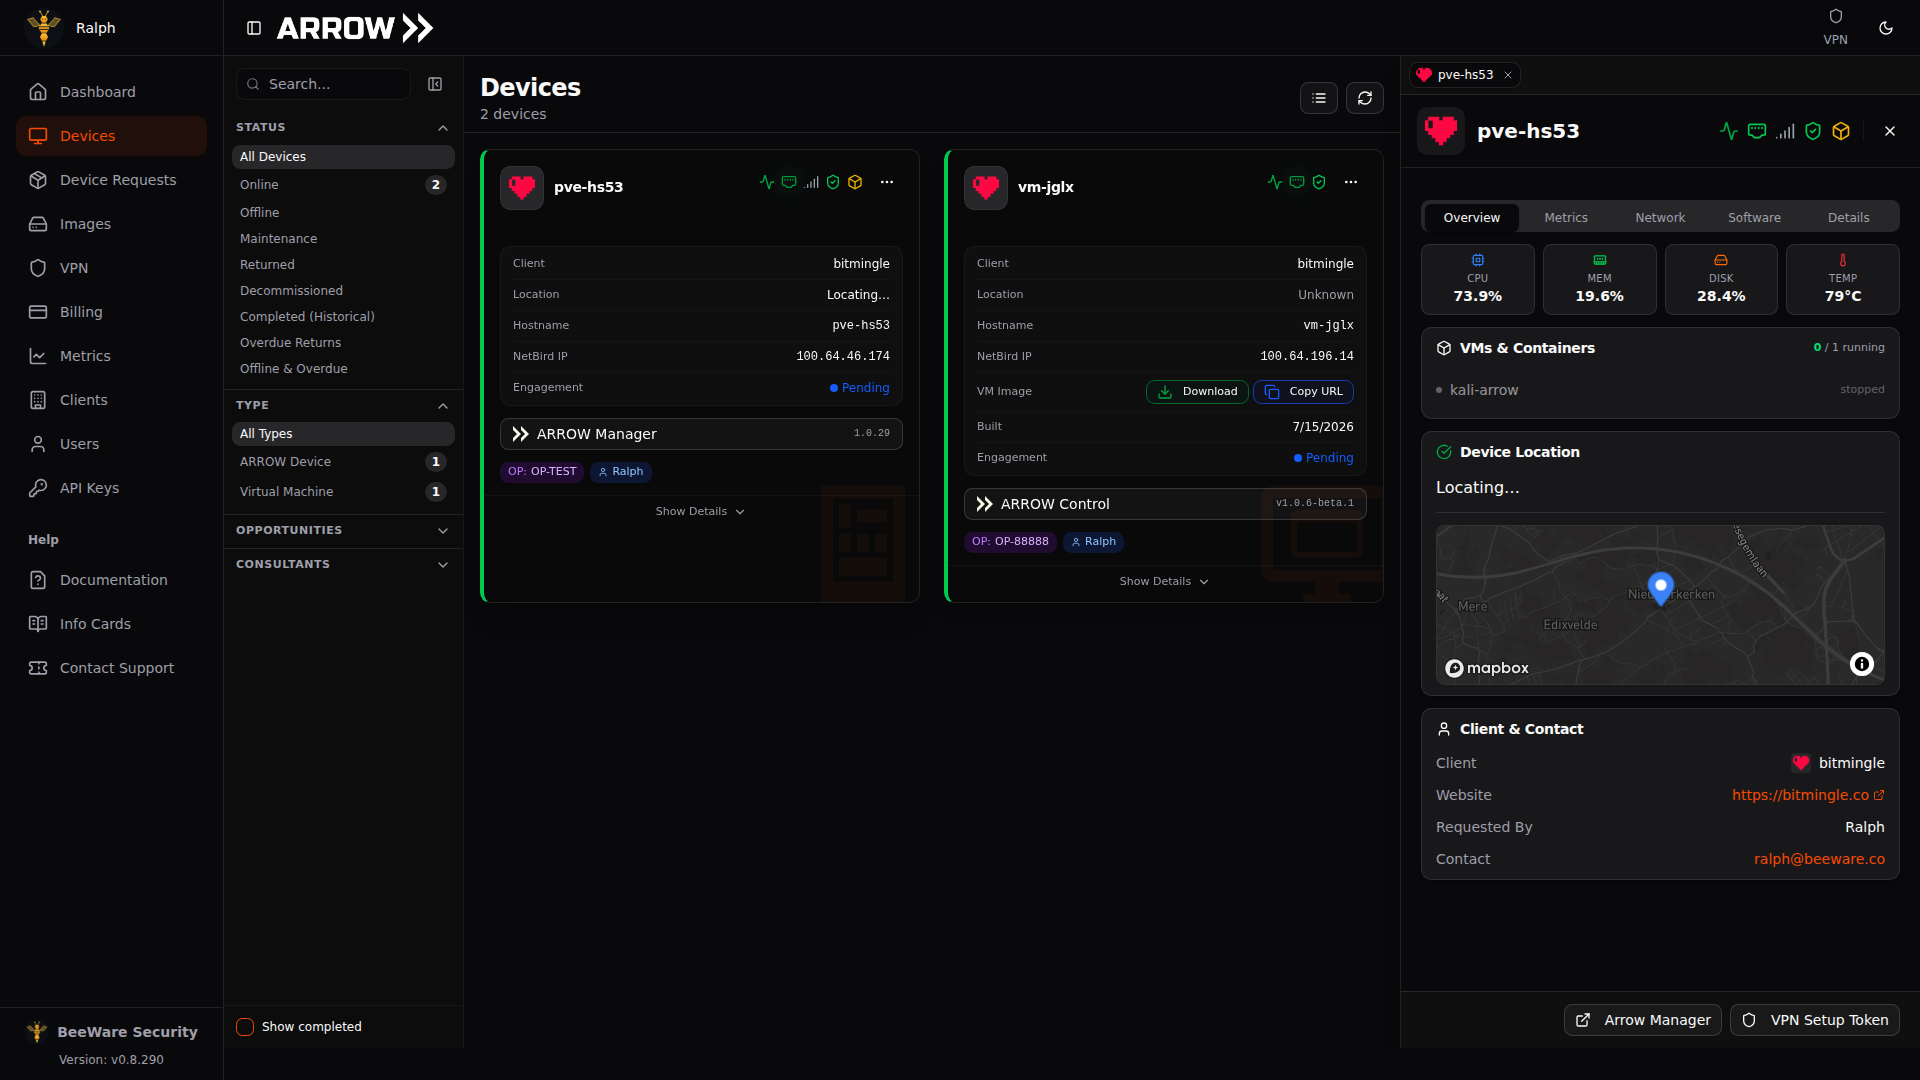Screen dimensions: 1920x1080
Task: Collapse the filter panel icon next to search
Action: pos(435,84)
